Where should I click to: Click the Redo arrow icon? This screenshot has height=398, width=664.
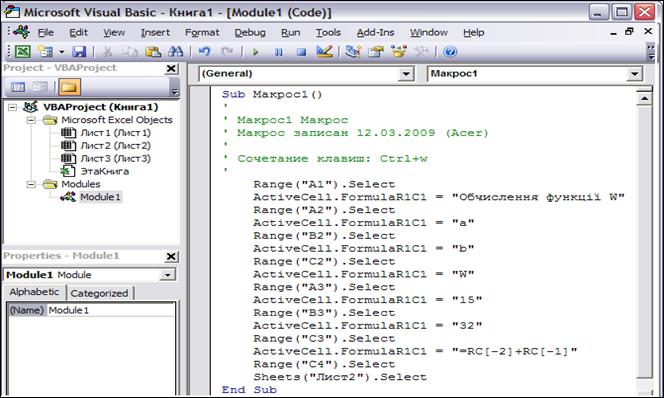coord(227,52)
